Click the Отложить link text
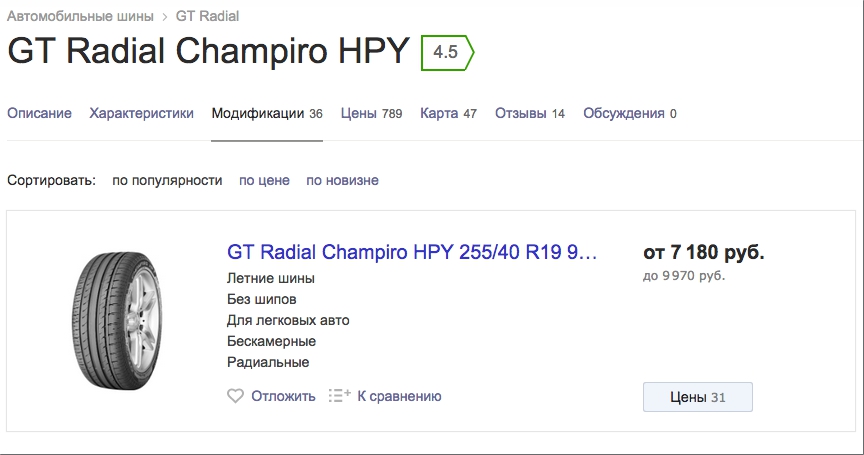 (x=283, y=396)
